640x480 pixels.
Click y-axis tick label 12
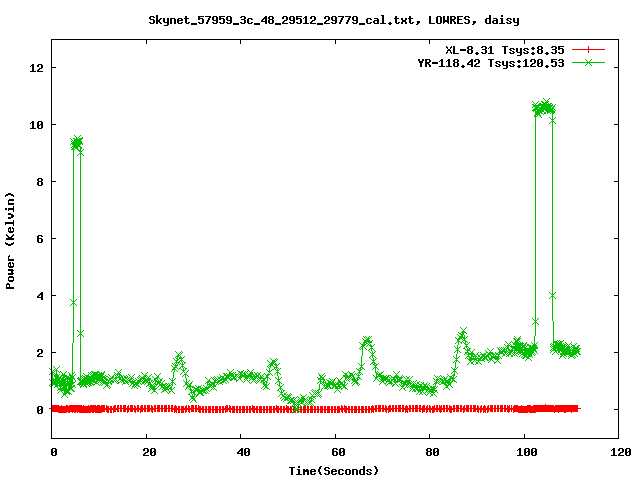pos(36,68)
